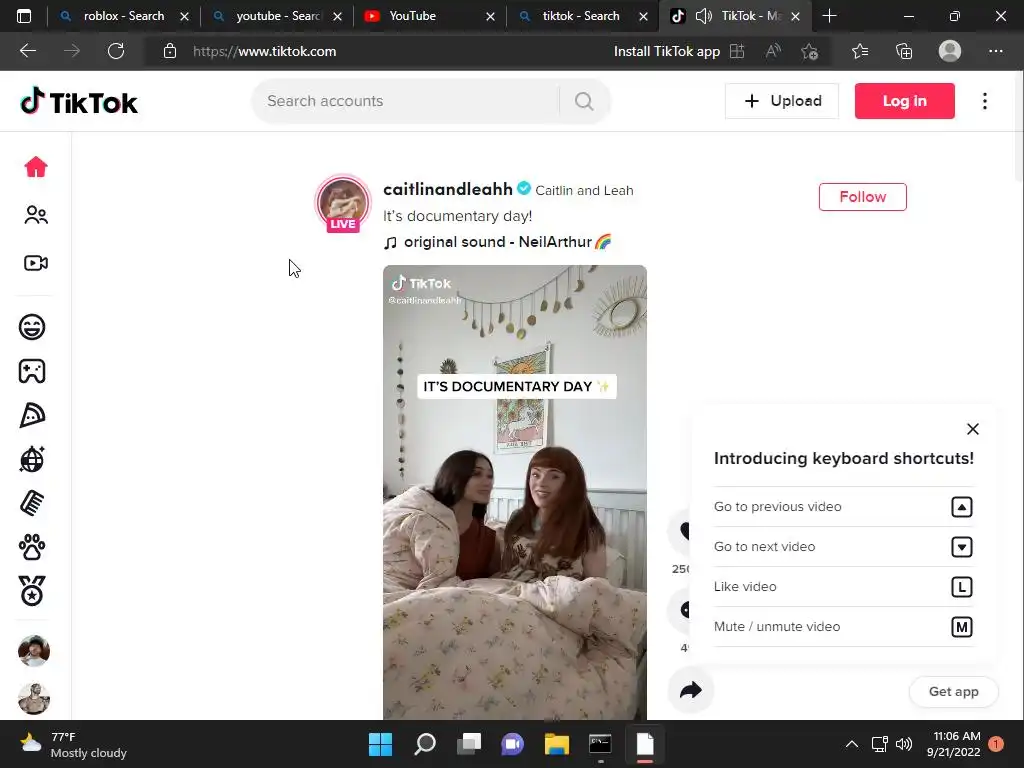Screen dimensions: 1024x768
Task: Click the Log in button
Action: pos(904,101)
